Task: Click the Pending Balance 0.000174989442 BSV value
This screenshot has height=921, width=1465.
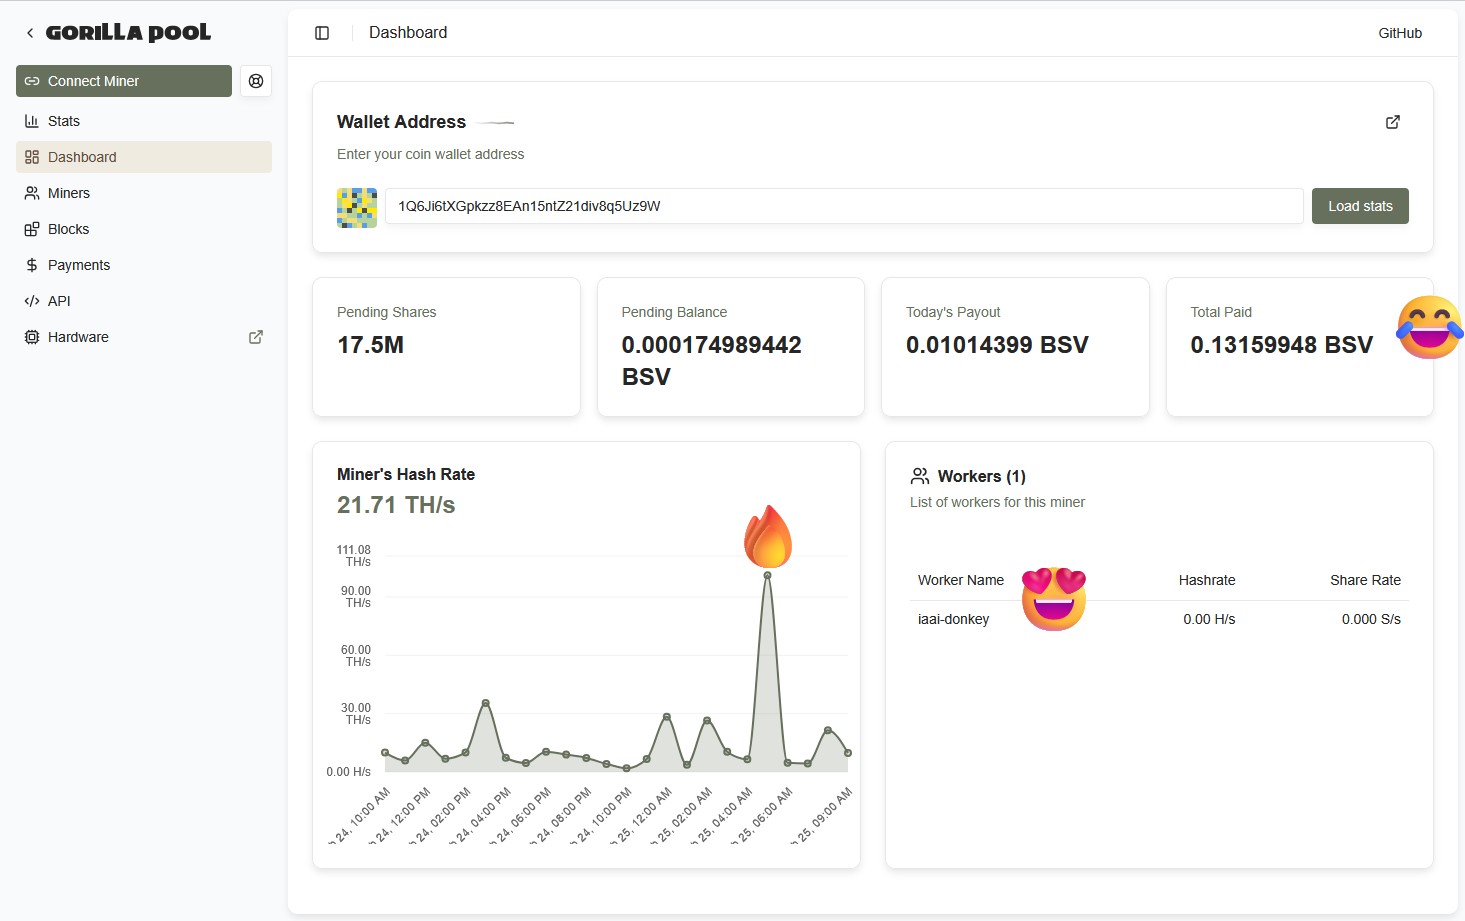Action: pyautogui.click(x=712, y=361)
